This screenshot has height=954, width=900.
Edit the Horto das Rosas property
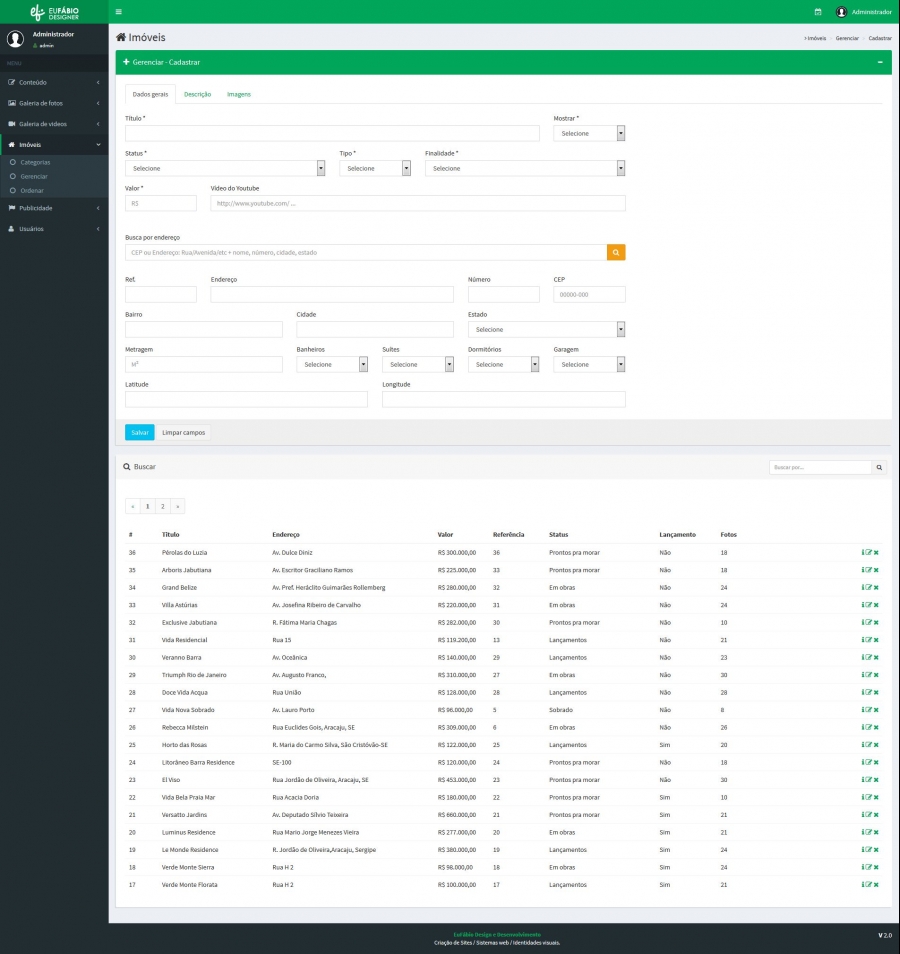pyautogui.click(x=869, y=745)
